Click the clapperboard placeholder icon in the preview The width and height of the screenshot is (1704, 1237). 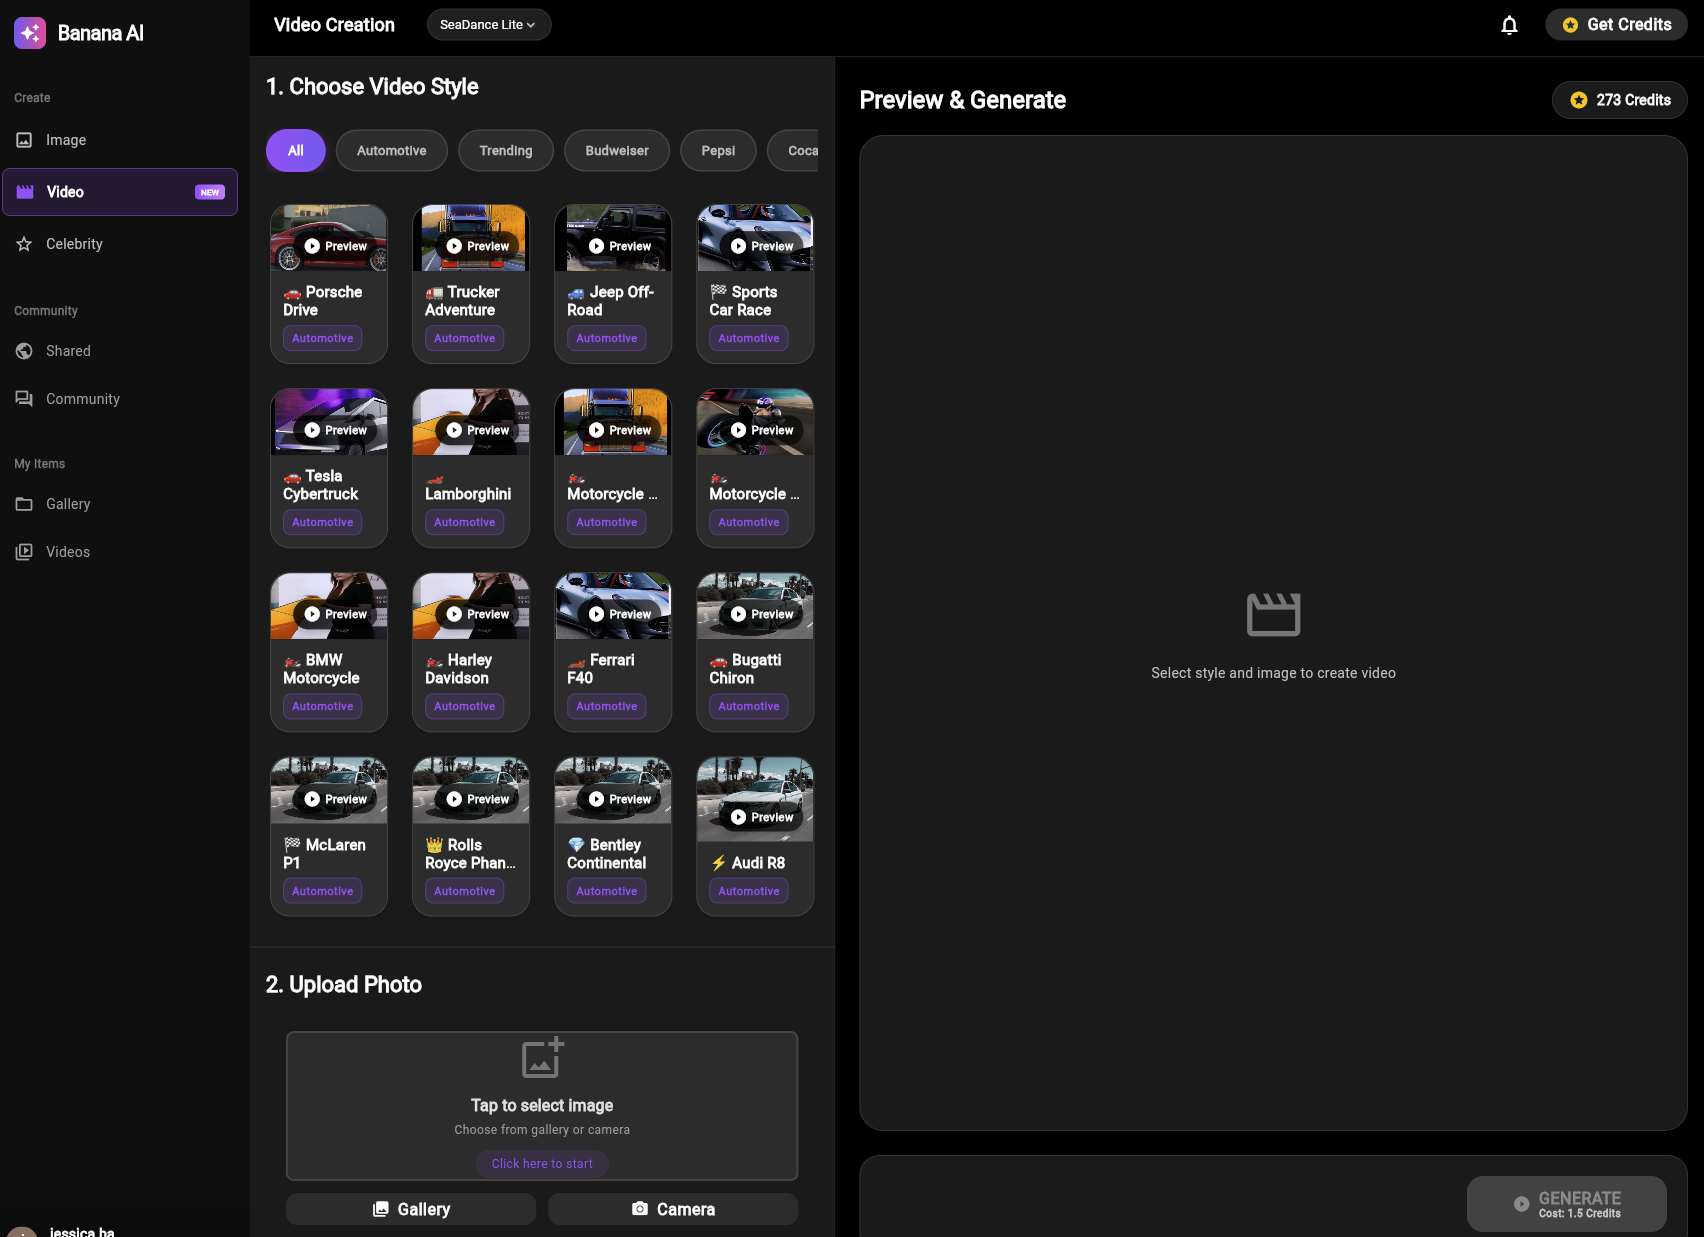pyautogui.click(x=1273, y=614)
